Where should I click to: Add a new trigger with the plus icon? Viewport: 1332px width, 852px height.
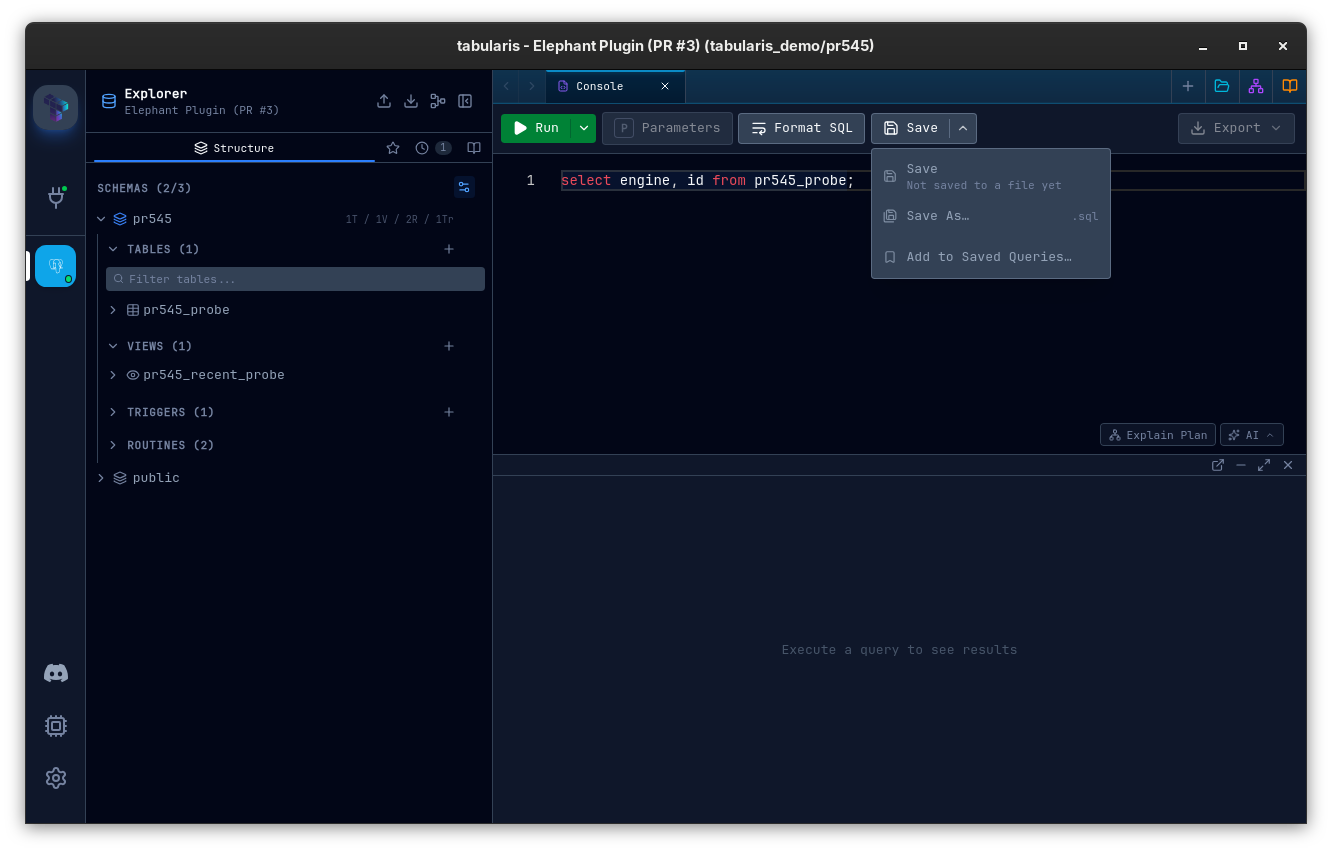pyautogui.click(x=449, y=412)
